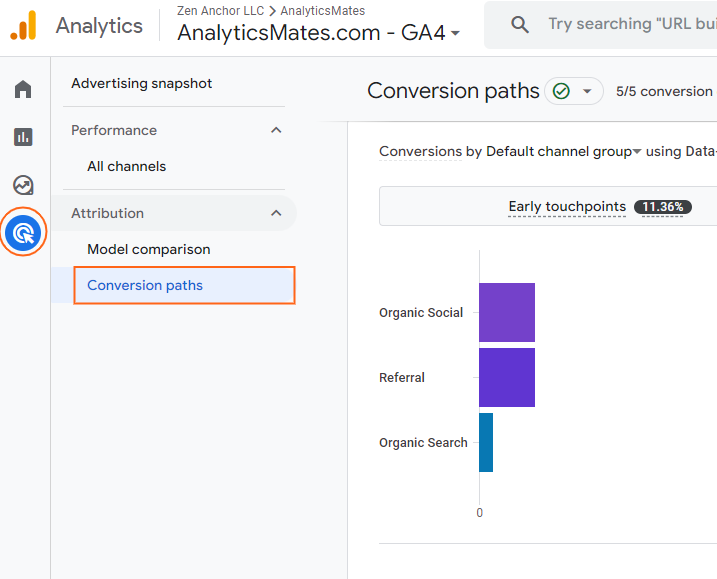Open the Default channel group dropdown
The width and height of the screenshot is (717, 579).
point(563,151)
